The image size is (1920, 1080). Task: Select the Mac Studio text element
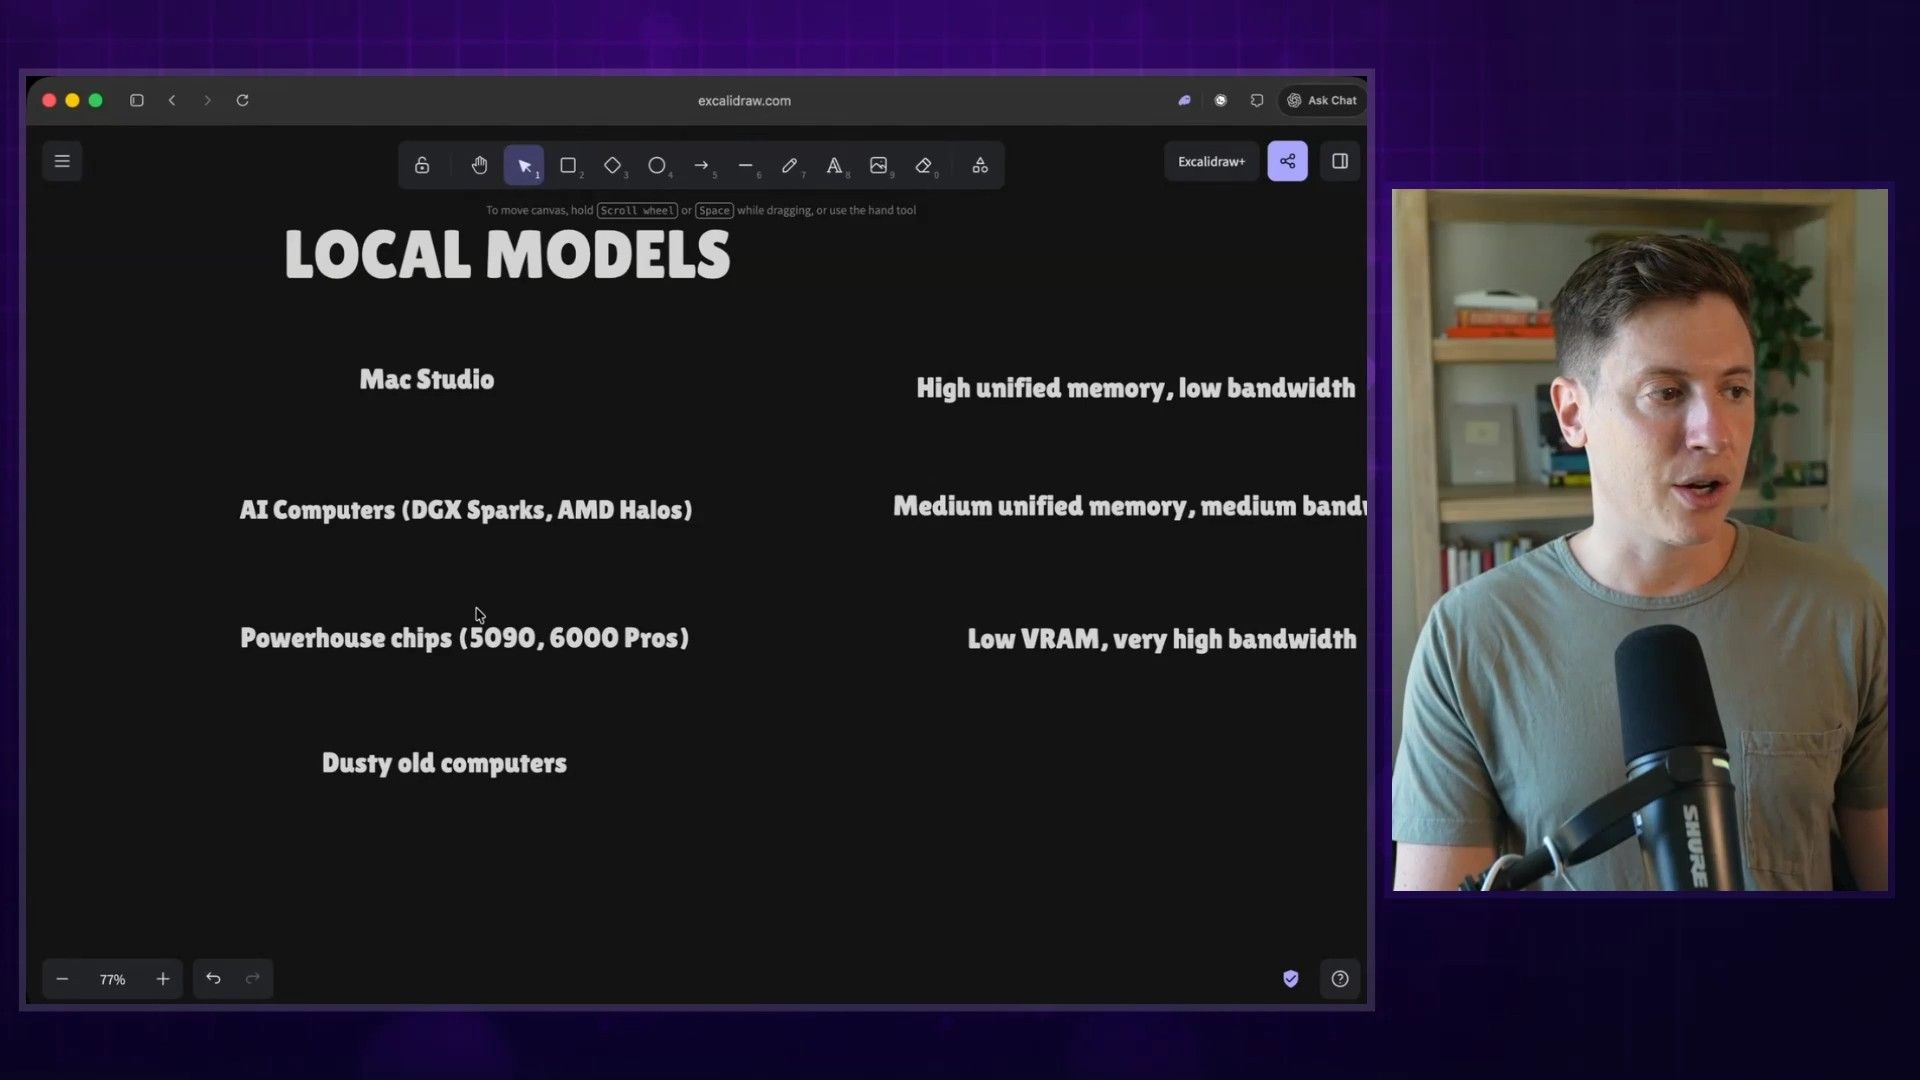[x=427, y=379]
